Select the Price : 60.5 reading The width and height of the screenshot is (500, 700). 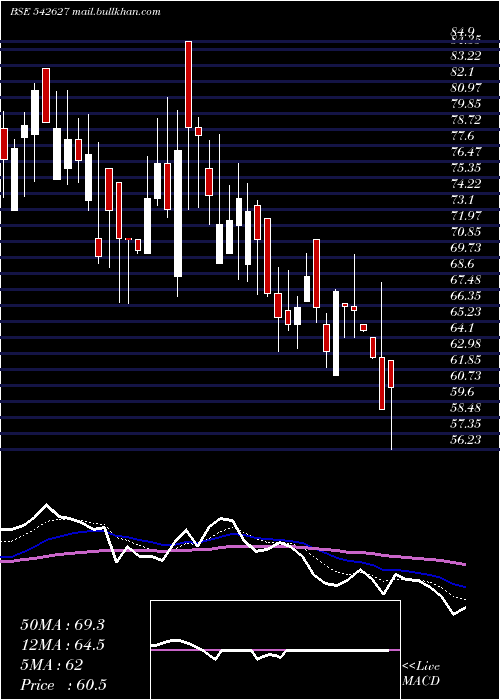pyautogui.click(x=64, y=685)
